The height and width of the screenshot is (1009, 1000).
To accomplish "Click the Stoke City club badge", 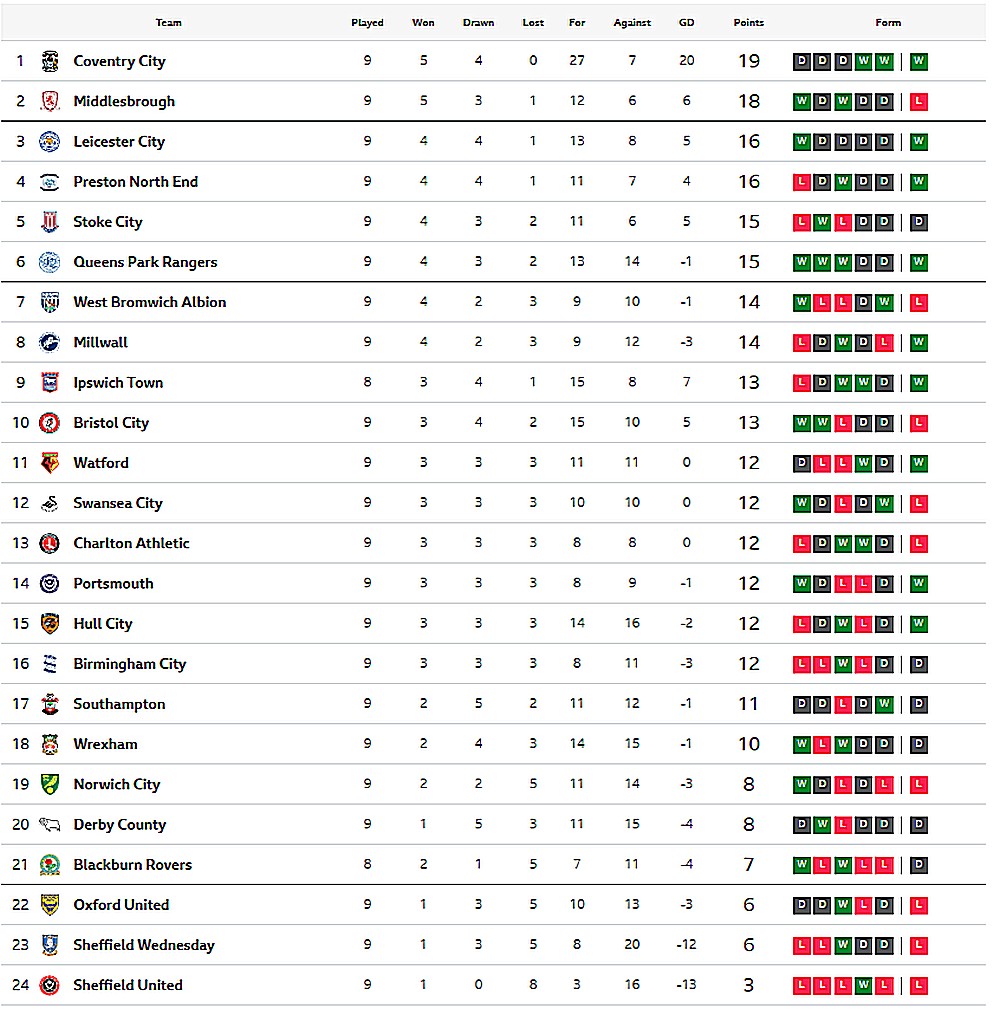I will pos(50,222).
